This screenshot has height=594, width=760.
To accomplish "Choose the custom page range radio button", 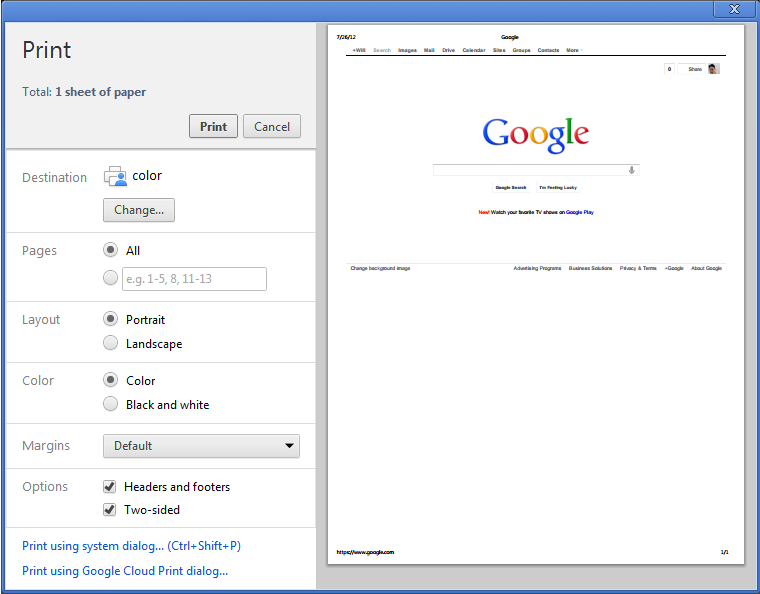I will tap(110, 279).
